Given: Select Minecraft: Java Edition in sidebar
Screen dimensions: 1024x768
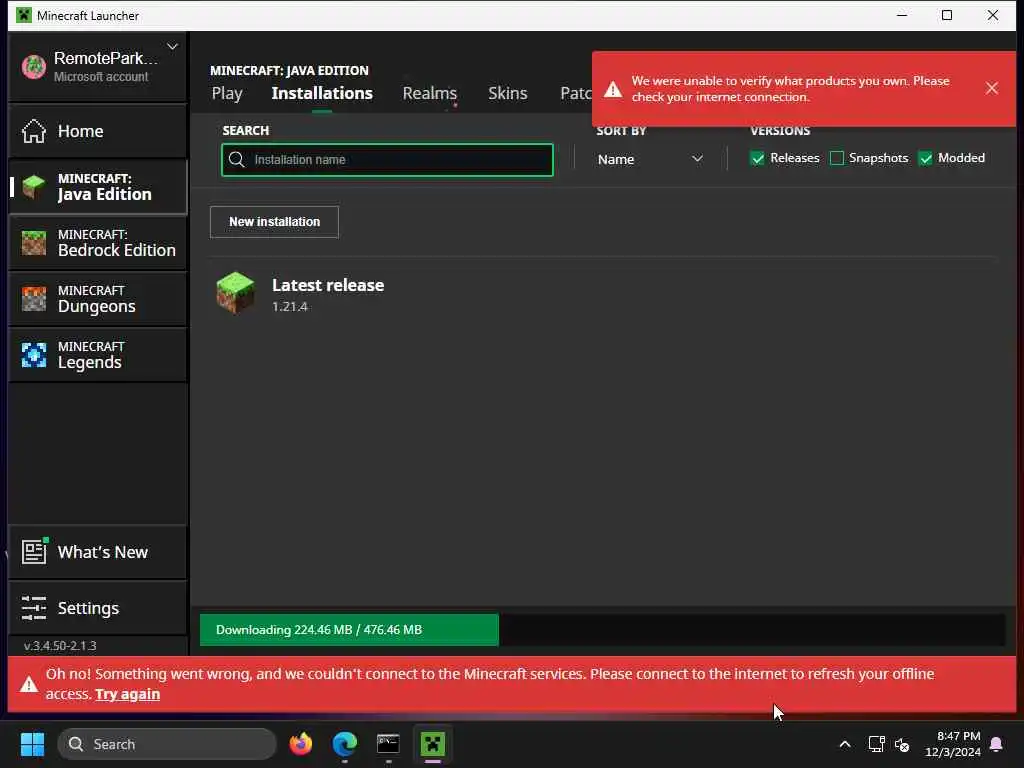Looking at the screenshot, I should [98, 187].
